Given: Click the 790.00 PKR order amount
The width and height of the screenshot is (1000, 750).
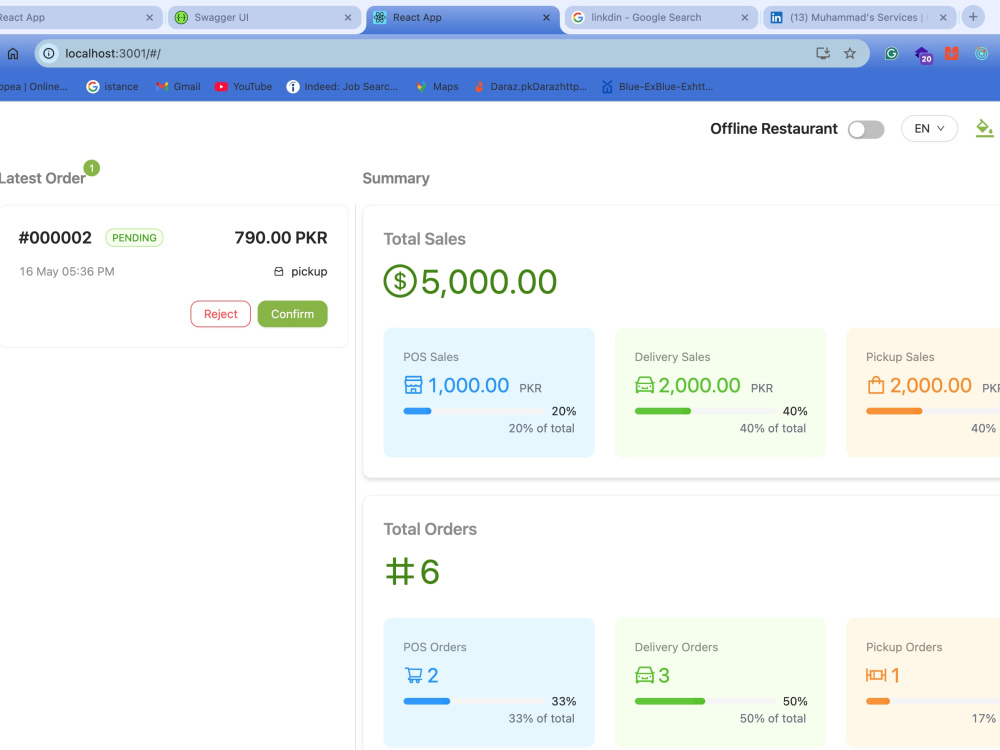Looking at the screenshot, I should point(281,238).
